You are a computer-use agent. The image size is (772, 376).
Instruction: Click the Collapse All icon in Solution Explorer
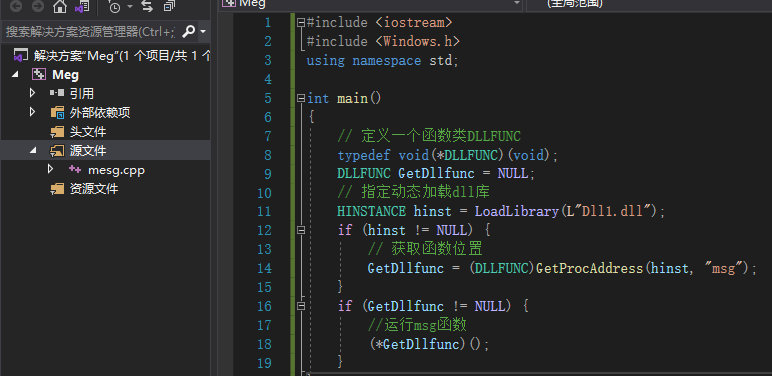[169, 6]
